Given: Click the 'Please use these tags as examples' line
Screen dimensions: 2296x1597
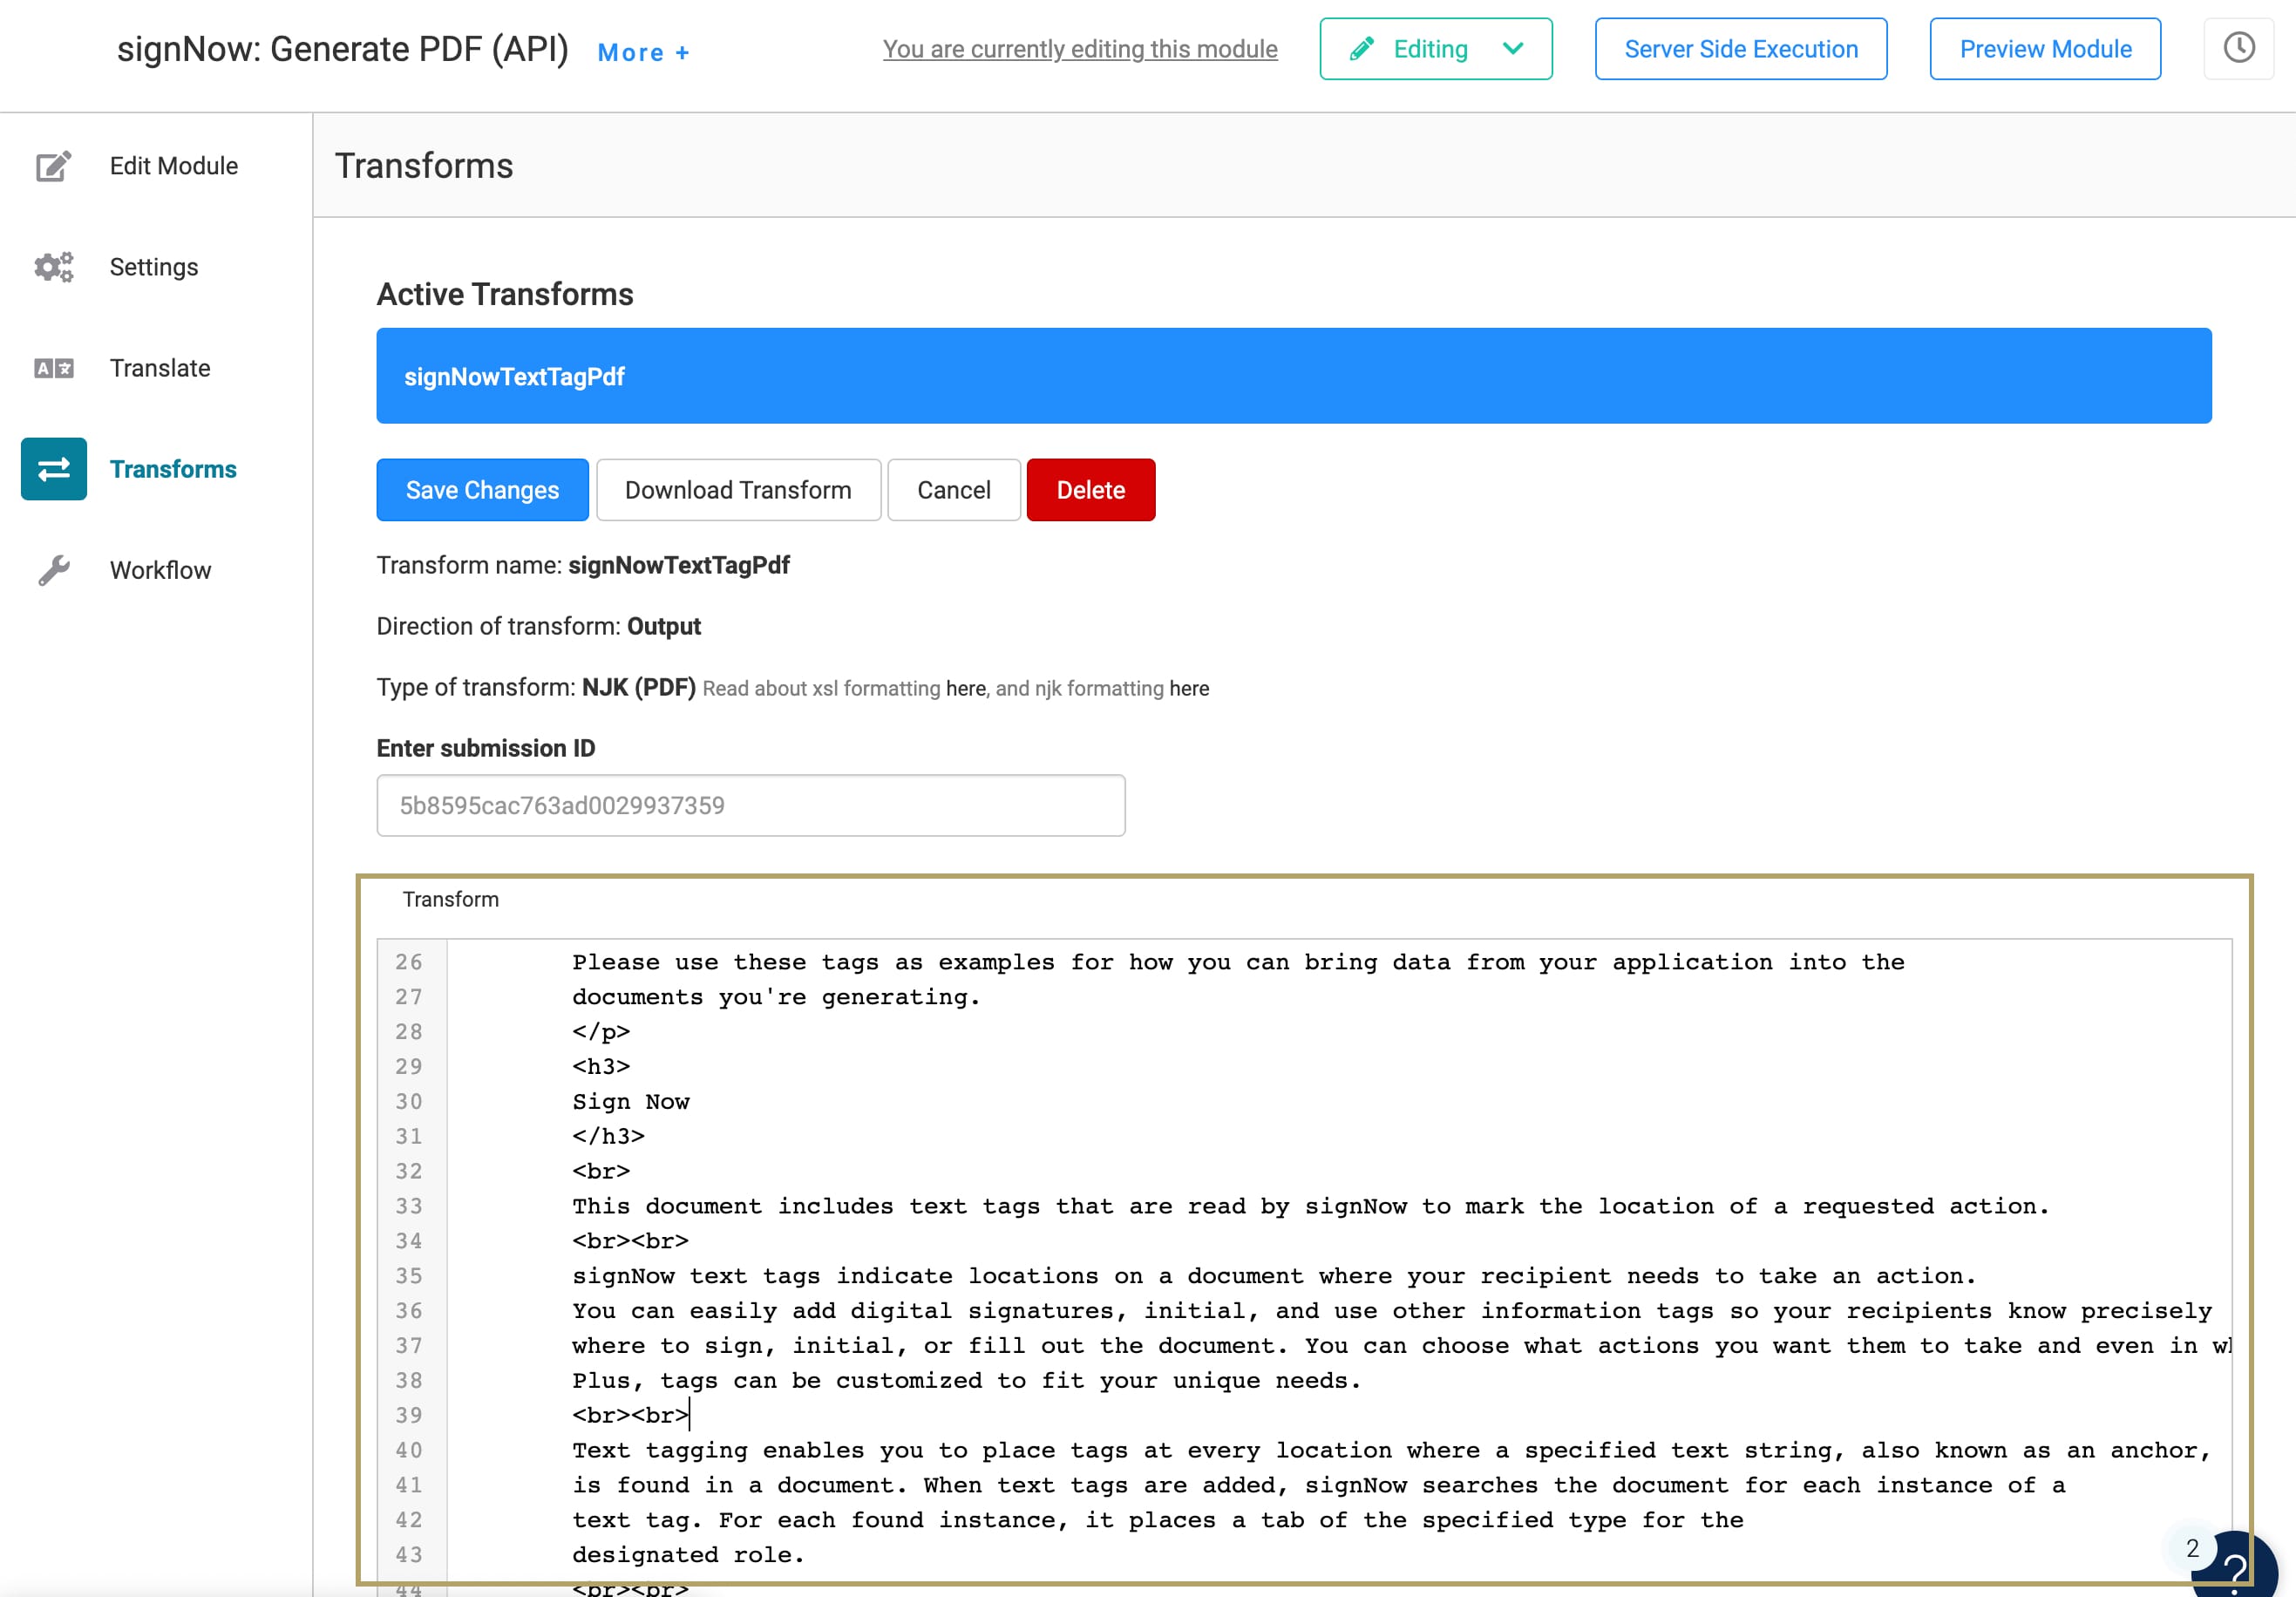Looking at the screenshot, I should [1238, 962].
